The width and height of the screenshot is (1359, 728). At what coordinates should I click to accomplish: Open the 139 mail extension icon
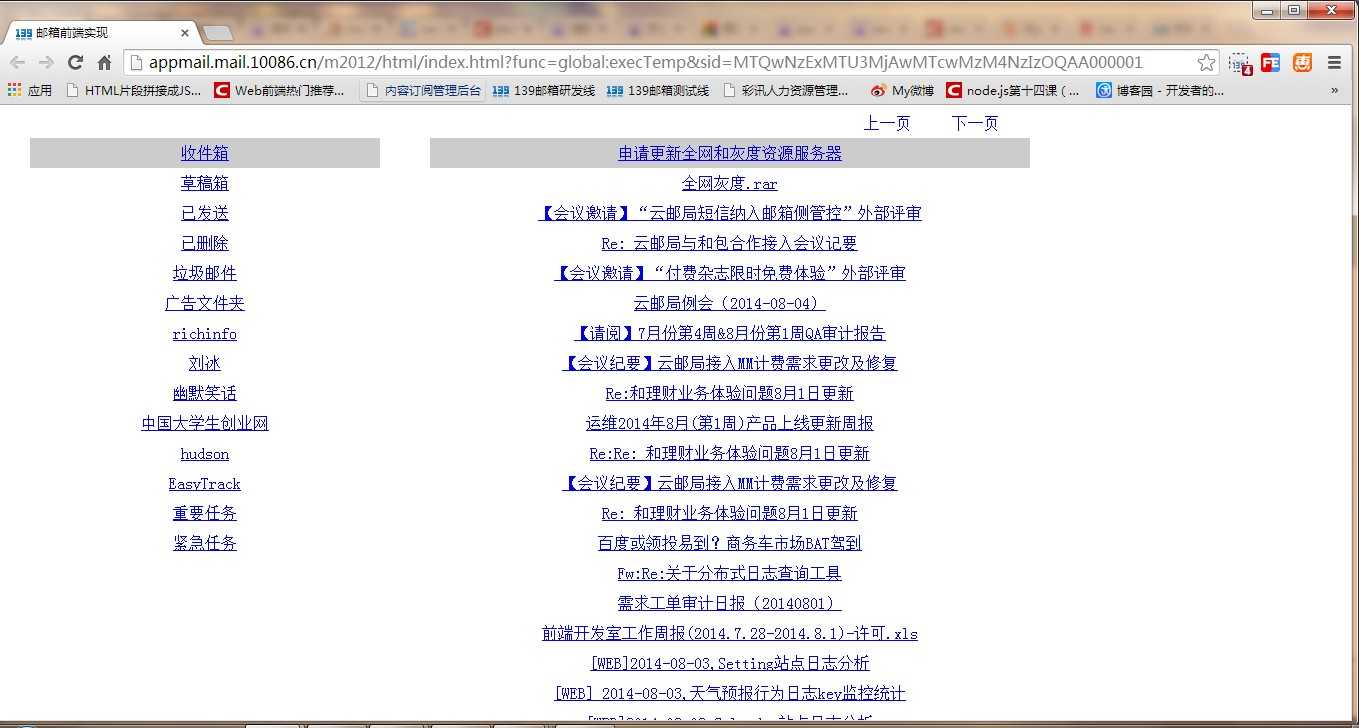pos(1240,63)
